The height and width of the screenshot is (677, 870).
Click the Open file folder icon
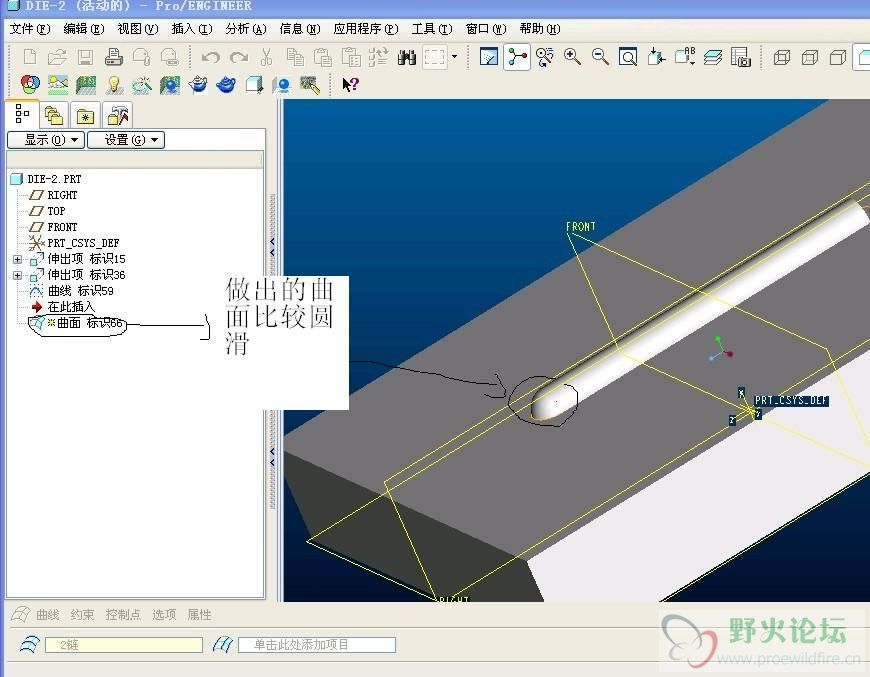[57, 57]
